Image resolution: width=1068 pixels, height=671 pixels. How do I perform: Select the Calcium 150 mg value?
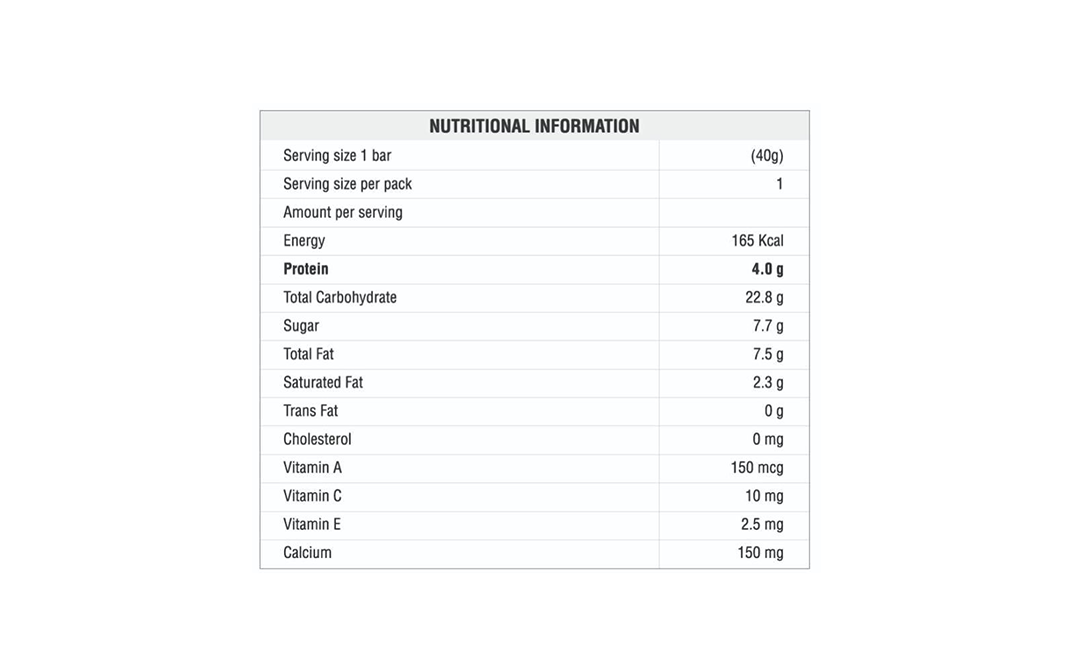point(760,553)
